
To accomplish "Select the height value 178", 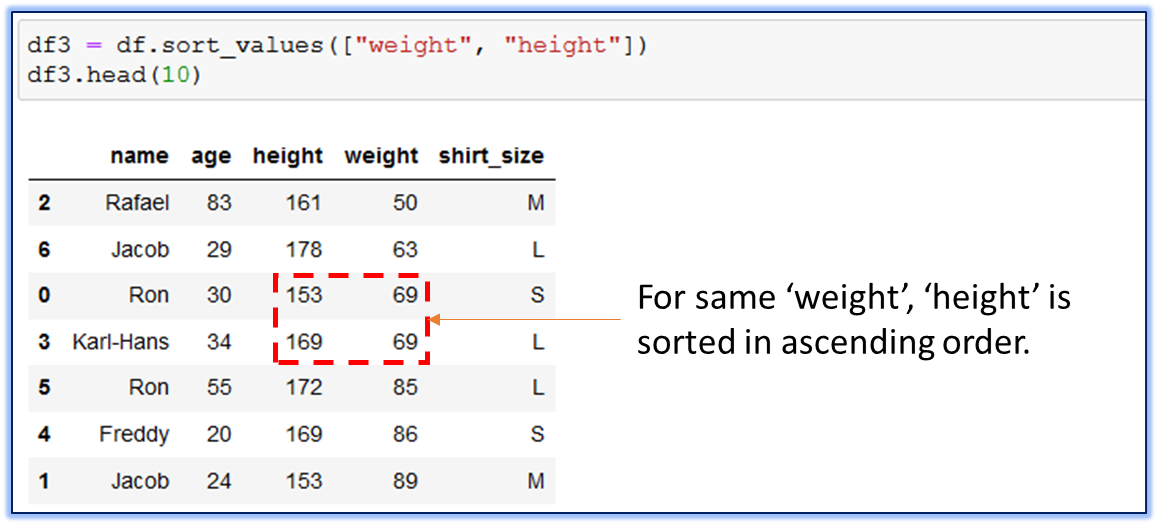I will pyautogui.click(x=303, y=249).
